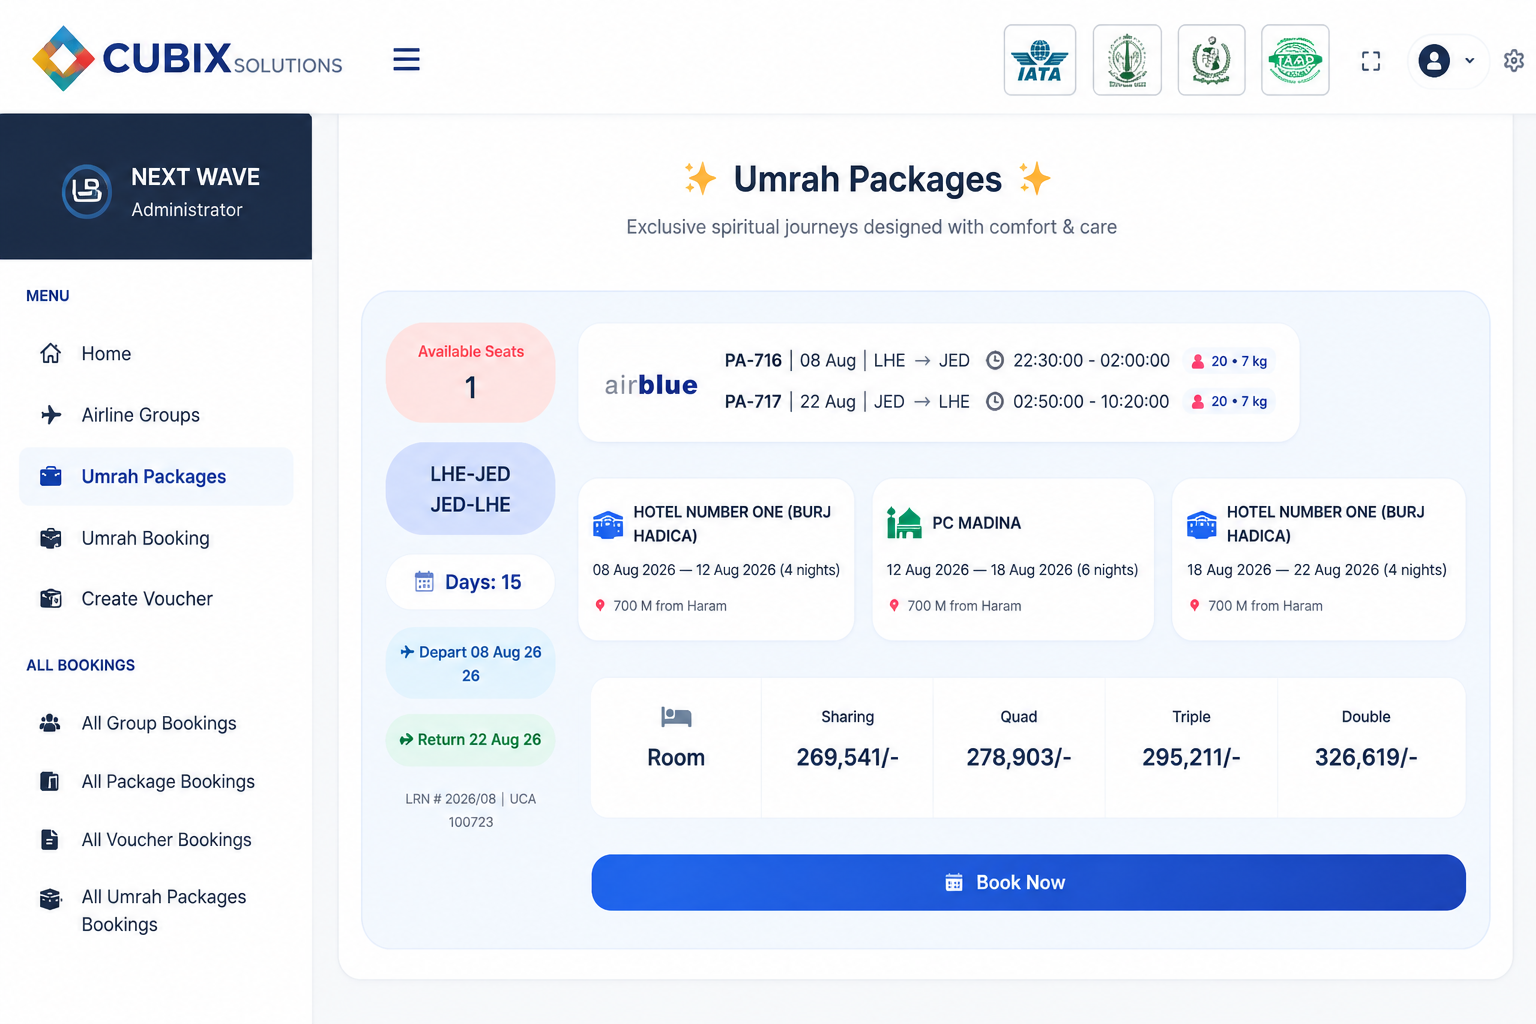
Task: Open All Package Bookings
Action: click(156, 781)
